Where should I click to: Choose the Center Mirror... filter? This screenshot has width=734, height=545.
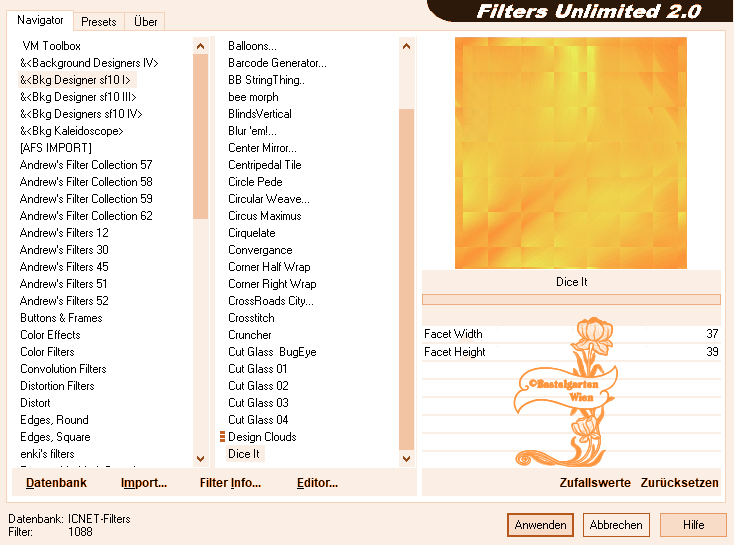pos(262,148)
